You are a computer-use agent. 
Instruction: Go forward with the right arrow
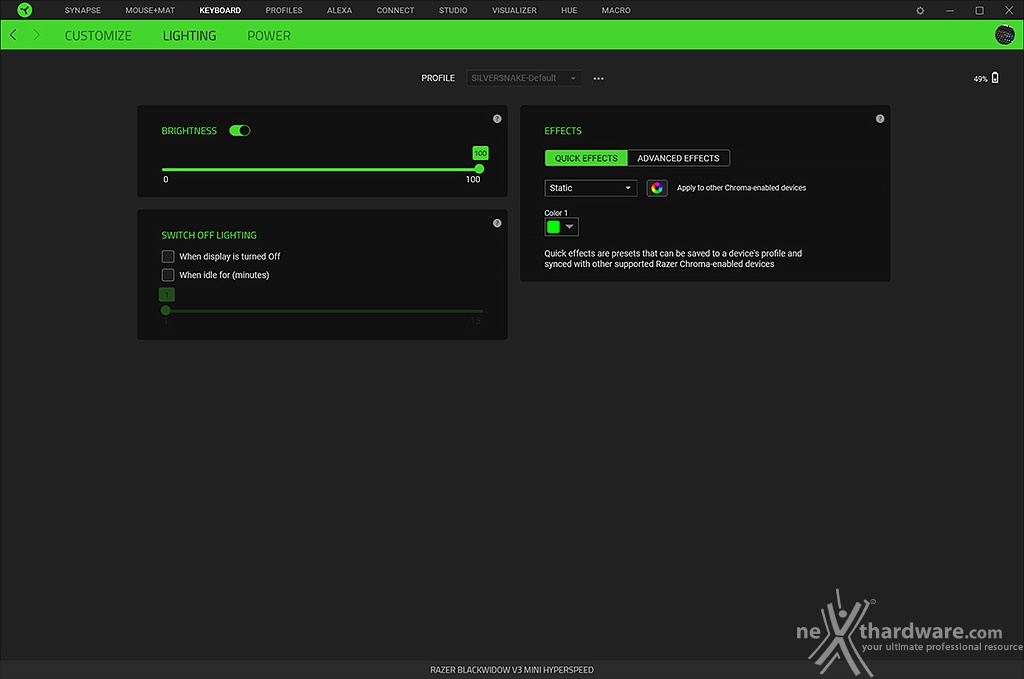pyautogui.click(x=37, y=35)
